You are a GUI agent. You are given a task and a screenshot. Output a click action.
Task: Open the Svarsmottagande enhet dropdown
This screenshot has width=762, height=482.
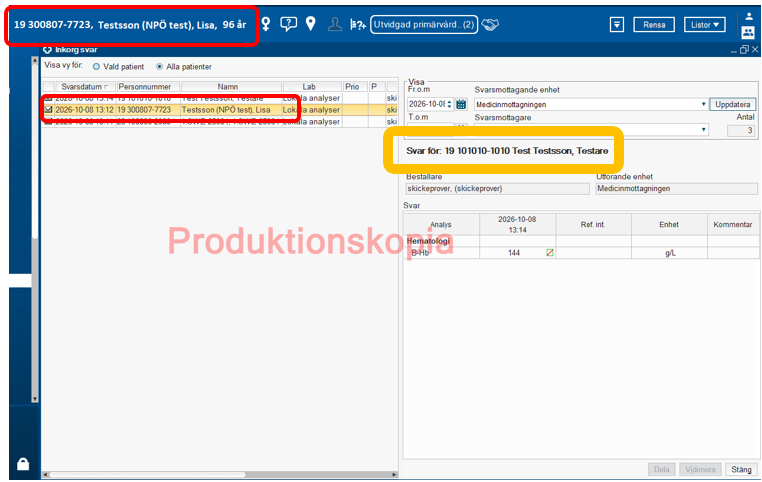(703, 104)
